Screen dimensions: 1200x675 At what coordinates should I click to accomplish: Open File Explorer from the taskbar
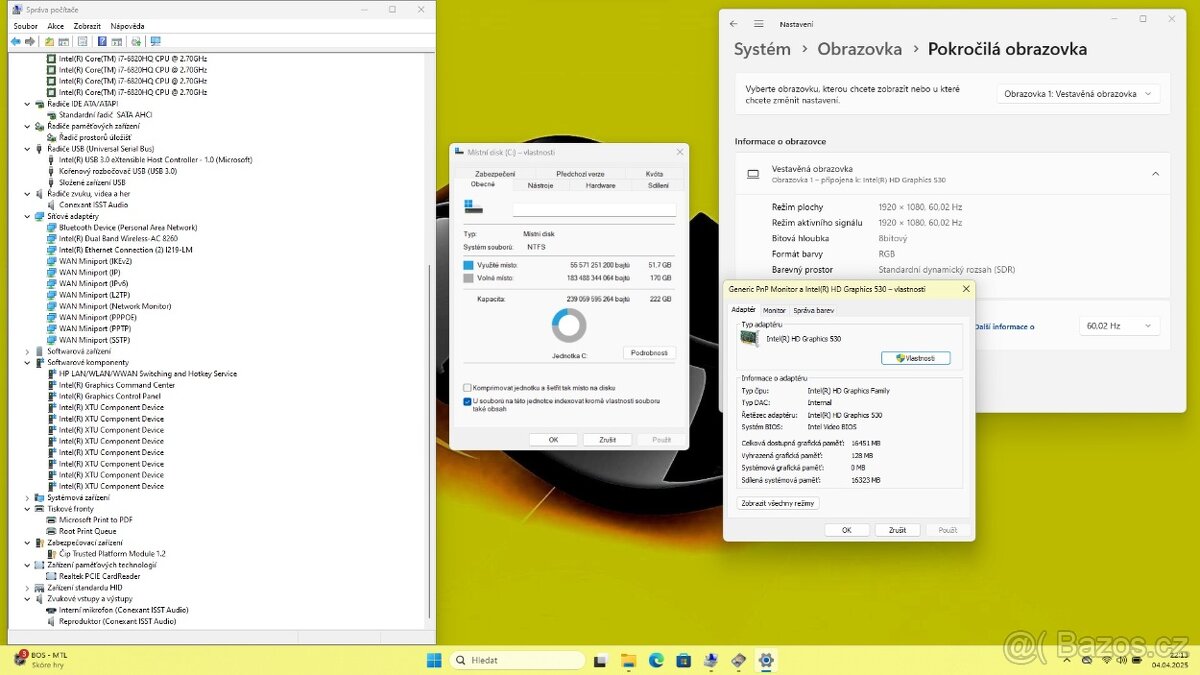click(628, 660)
